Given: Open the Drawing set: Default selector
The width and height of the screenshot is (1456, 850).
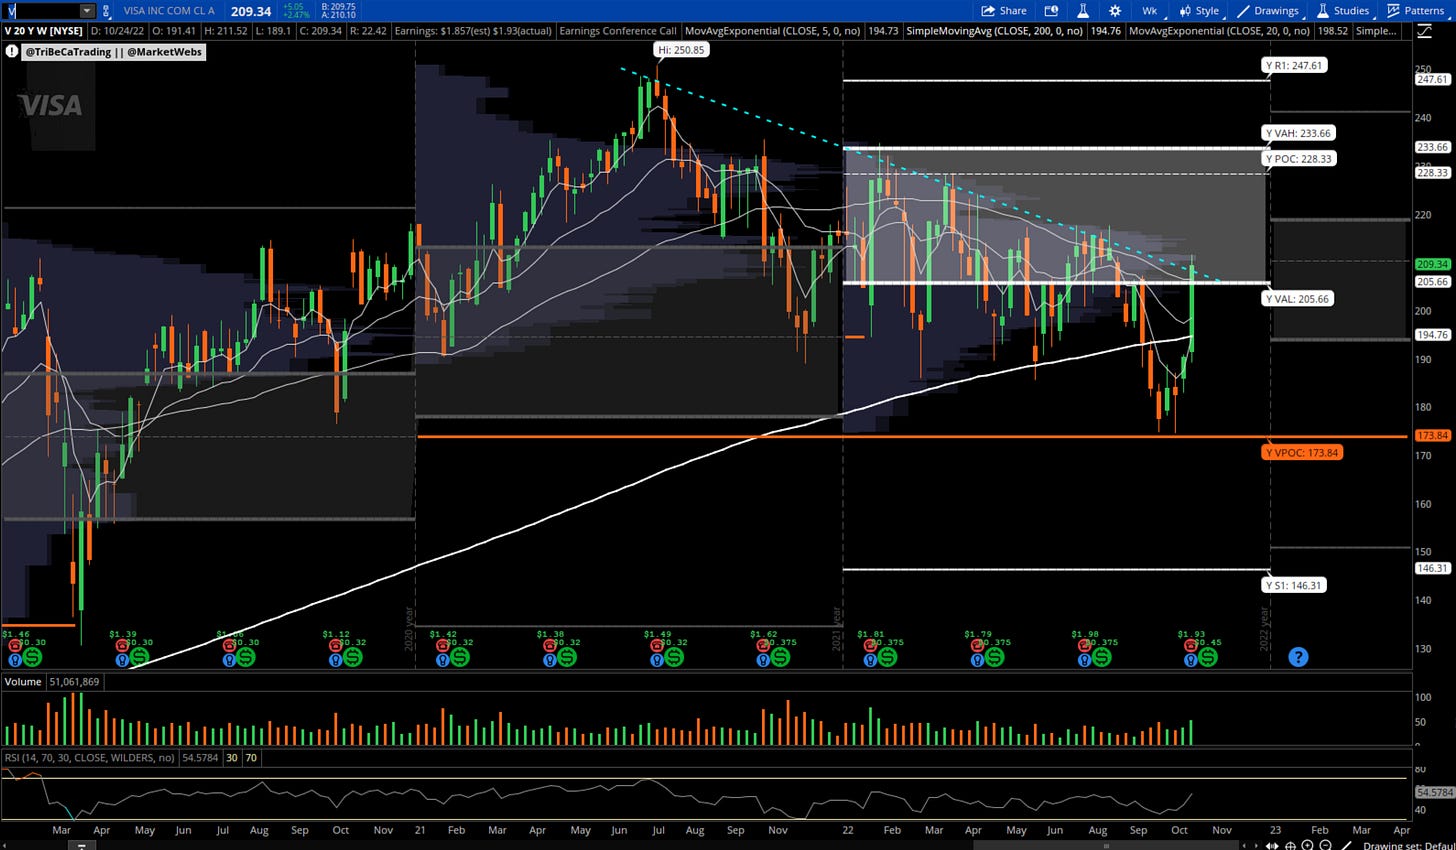Looking at the screenshot, I should coord(1409,846).
